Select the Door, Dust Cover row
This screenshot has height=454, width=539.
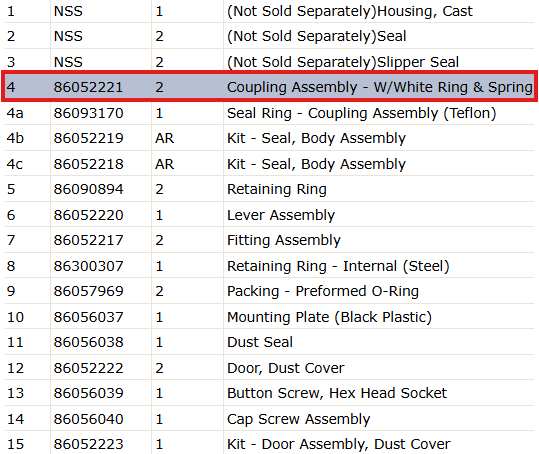(x=270, y=368)
